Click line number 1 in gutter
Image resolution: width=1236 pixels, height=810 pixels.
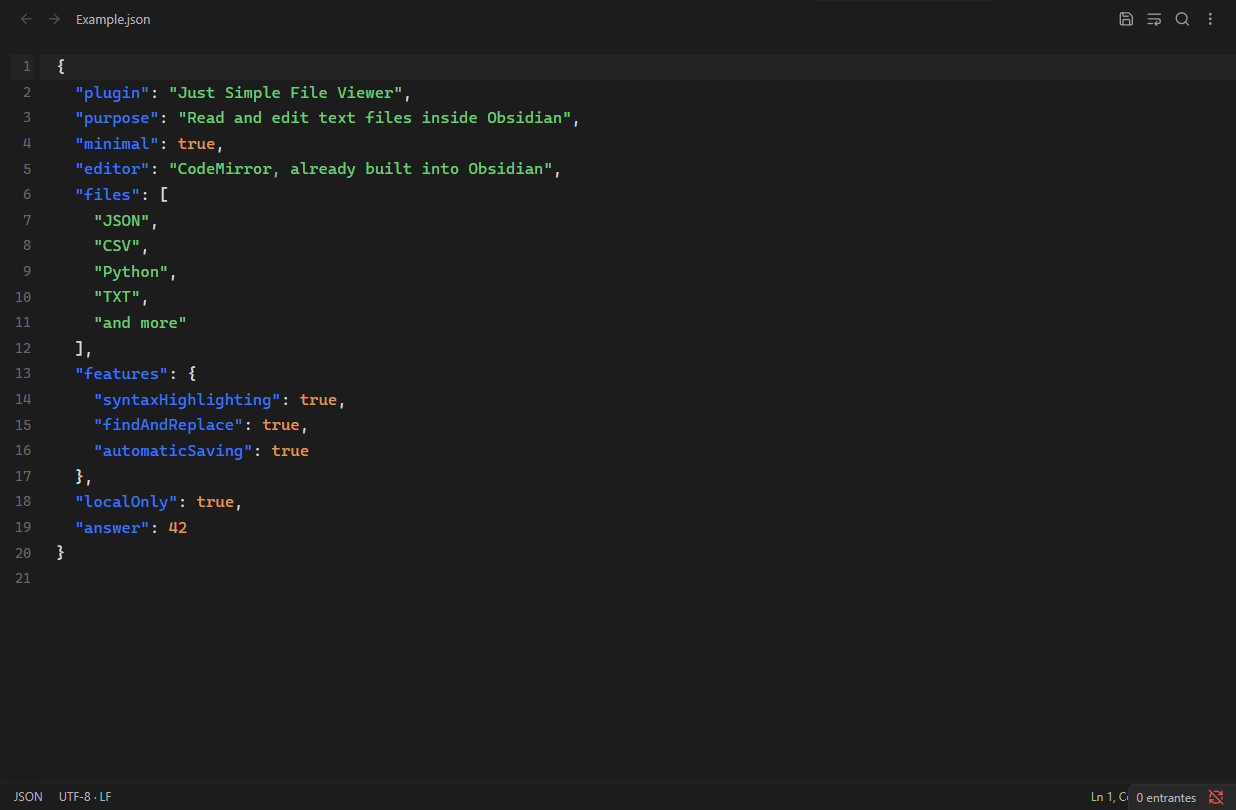point(27,67)
